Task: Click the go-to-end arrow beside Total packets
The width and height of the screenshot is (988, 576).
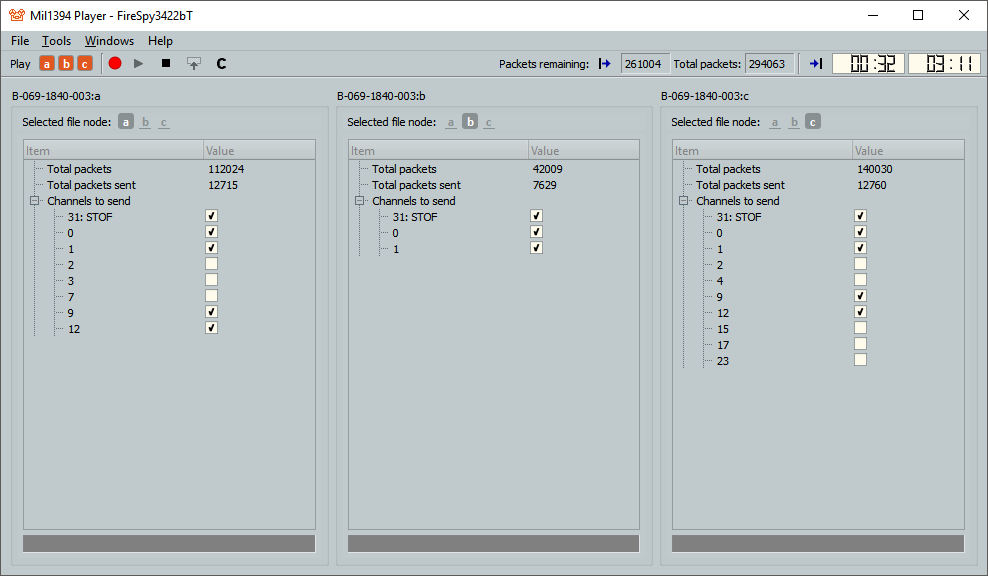Action: point(816,64)
